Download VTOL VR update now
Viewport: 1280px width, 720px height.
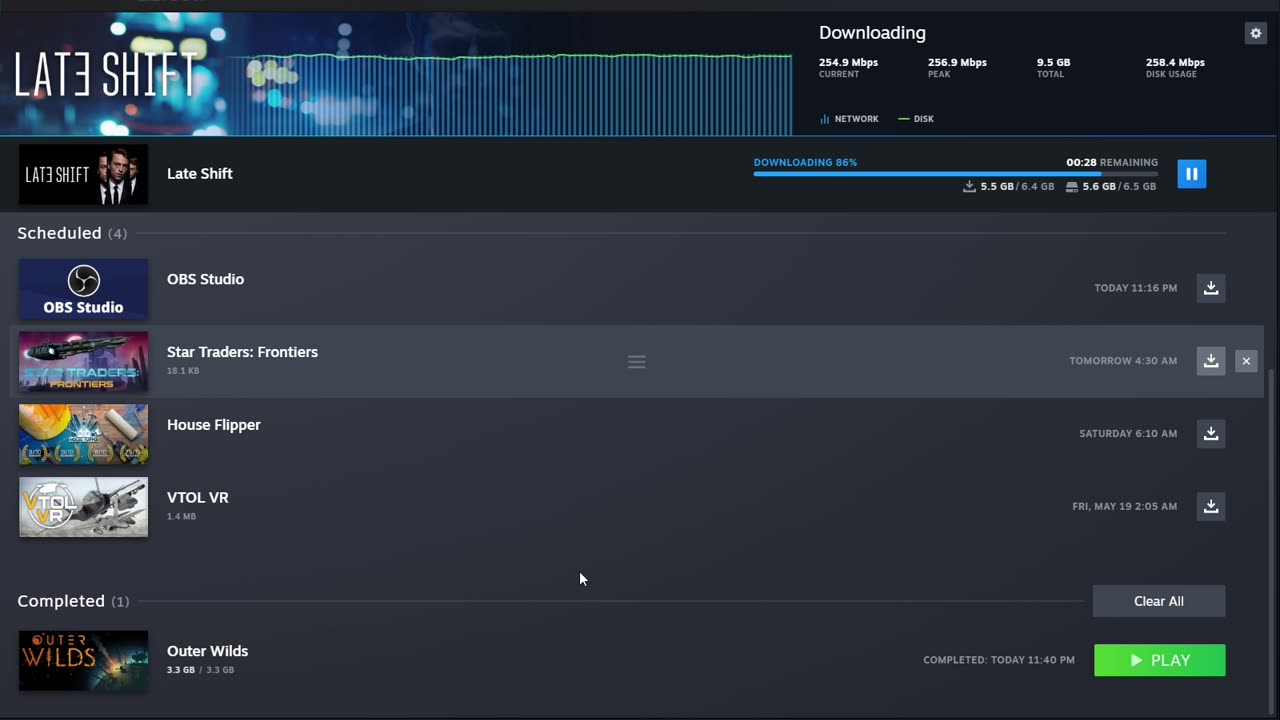pyautogui.click(x=1211, y=507)
